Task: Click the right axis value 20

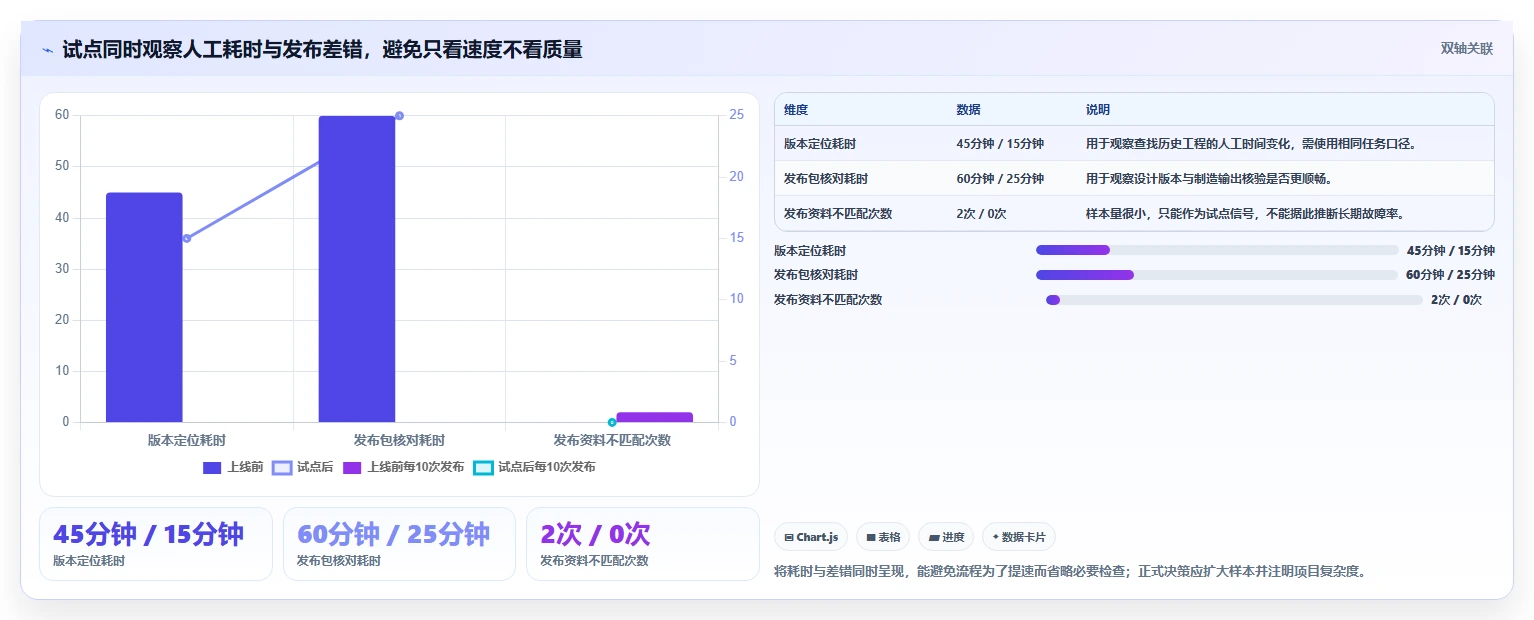Action: (x=737, y=176)
